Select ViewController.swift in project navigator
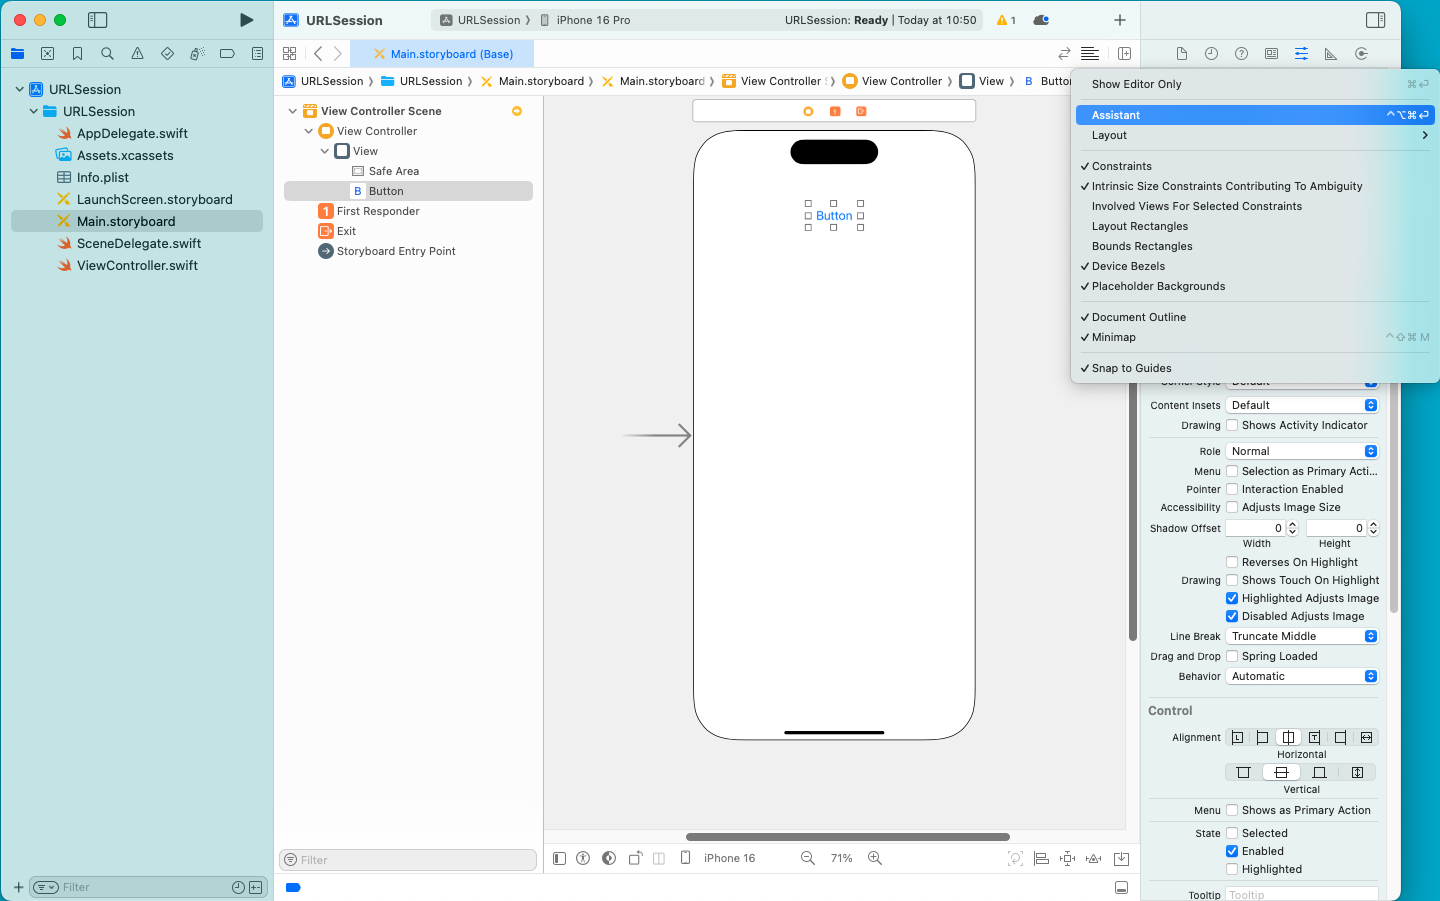1440x901 pixels. [x=137, y=265]
